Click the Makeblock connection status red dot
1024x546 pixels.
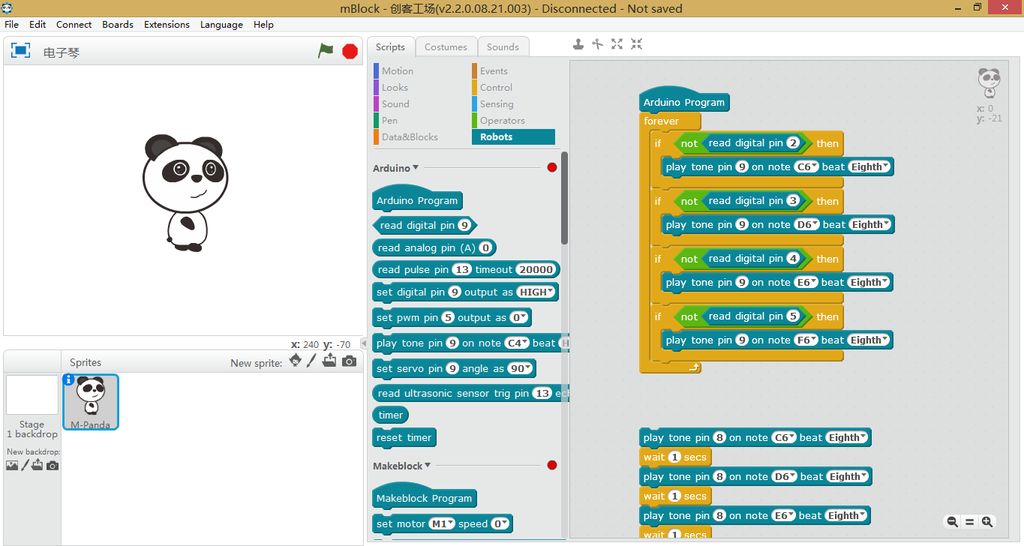pos(552,466)
